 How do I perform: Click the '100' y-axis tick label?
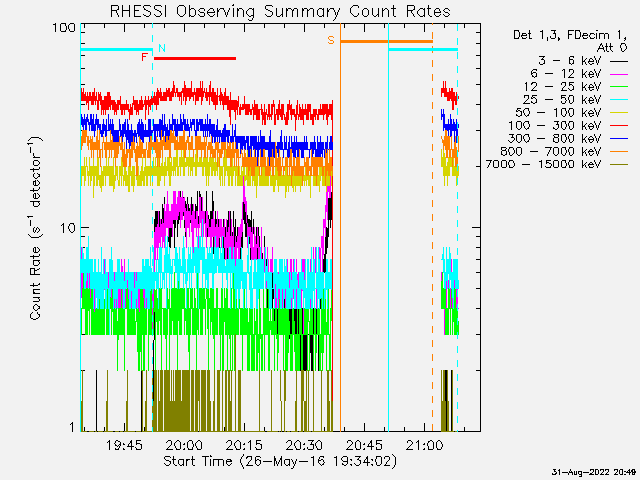click(64, 28)
